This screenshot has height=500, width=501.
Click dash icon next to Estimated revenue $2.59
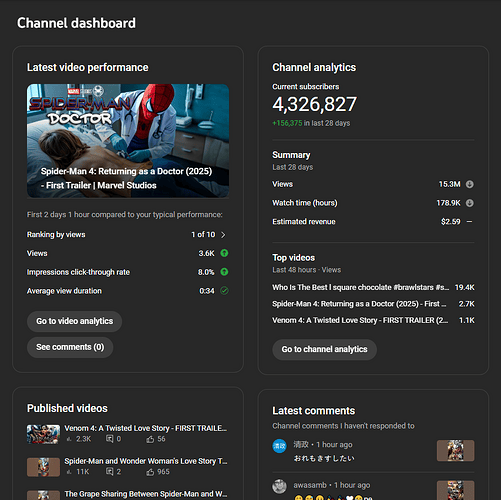point(469,222)
